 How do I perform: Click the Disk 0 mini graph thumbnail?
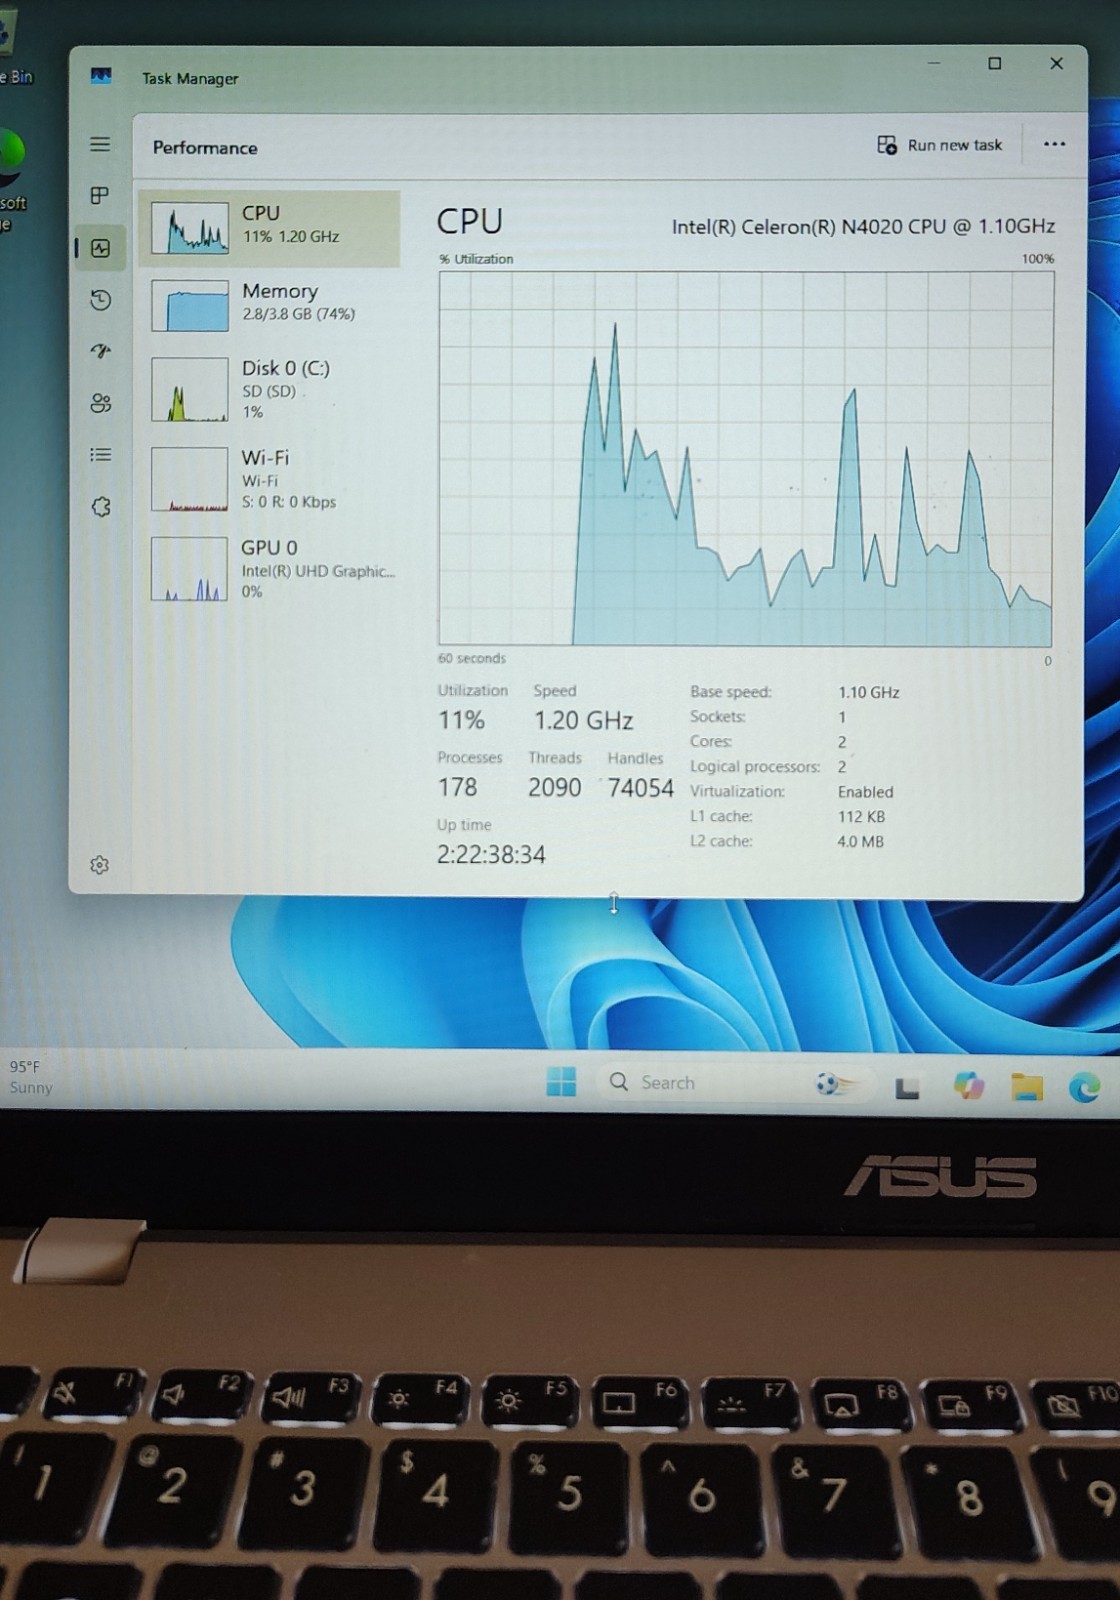pos(189,390)
